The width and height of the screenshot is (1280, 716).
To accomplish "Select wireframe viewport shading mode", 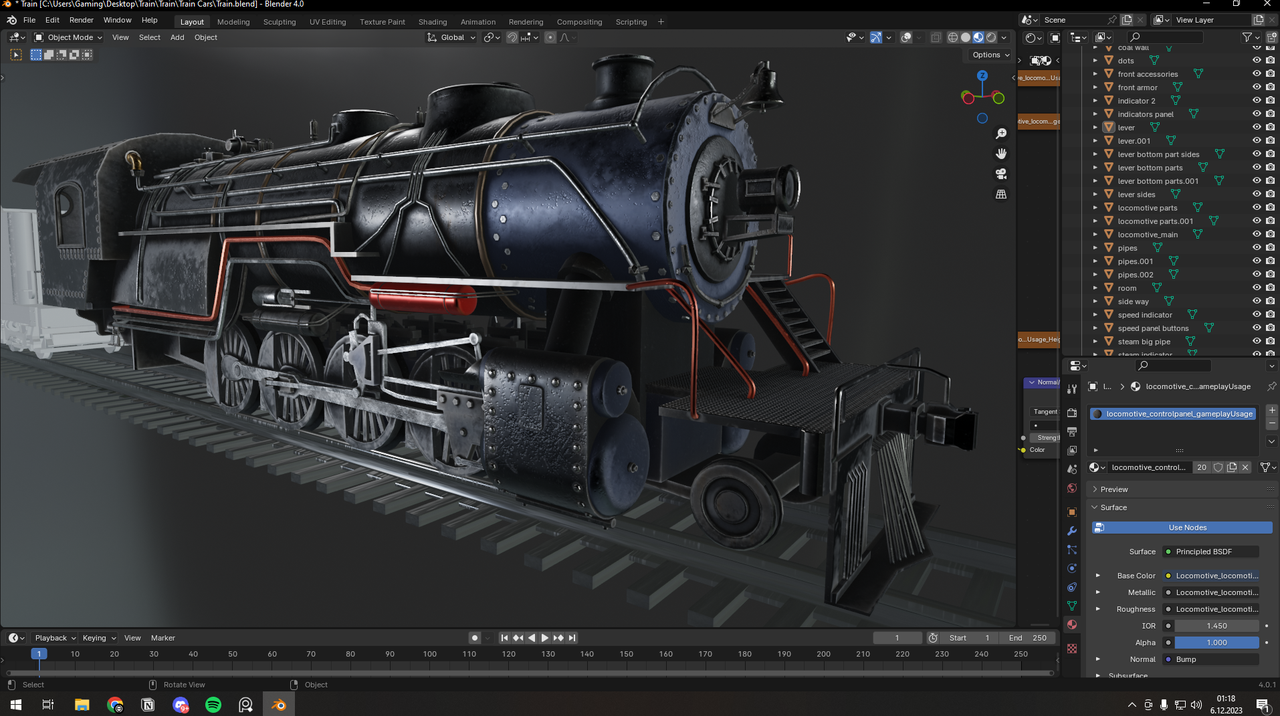I will point(953,37).
